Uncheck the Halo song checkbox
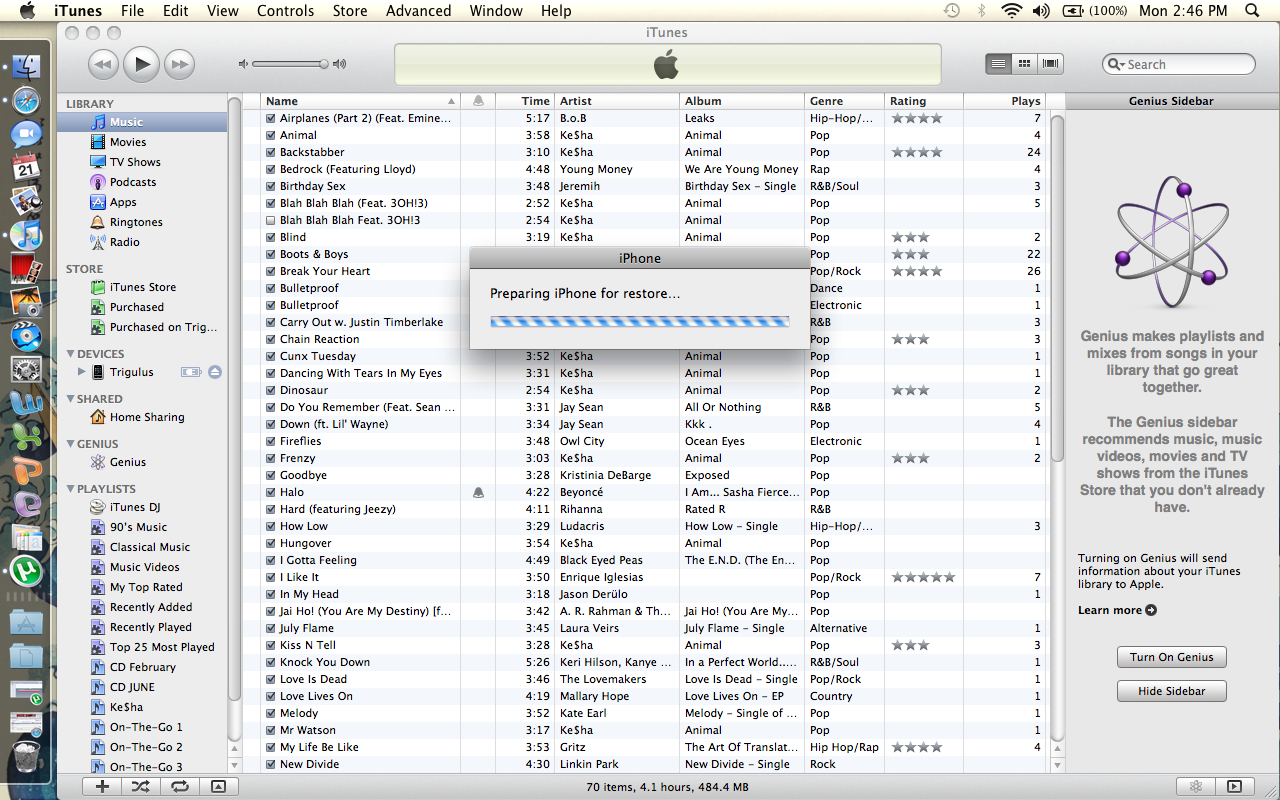The height and width of the screenshot is (800, 1280). click(271, 492)
